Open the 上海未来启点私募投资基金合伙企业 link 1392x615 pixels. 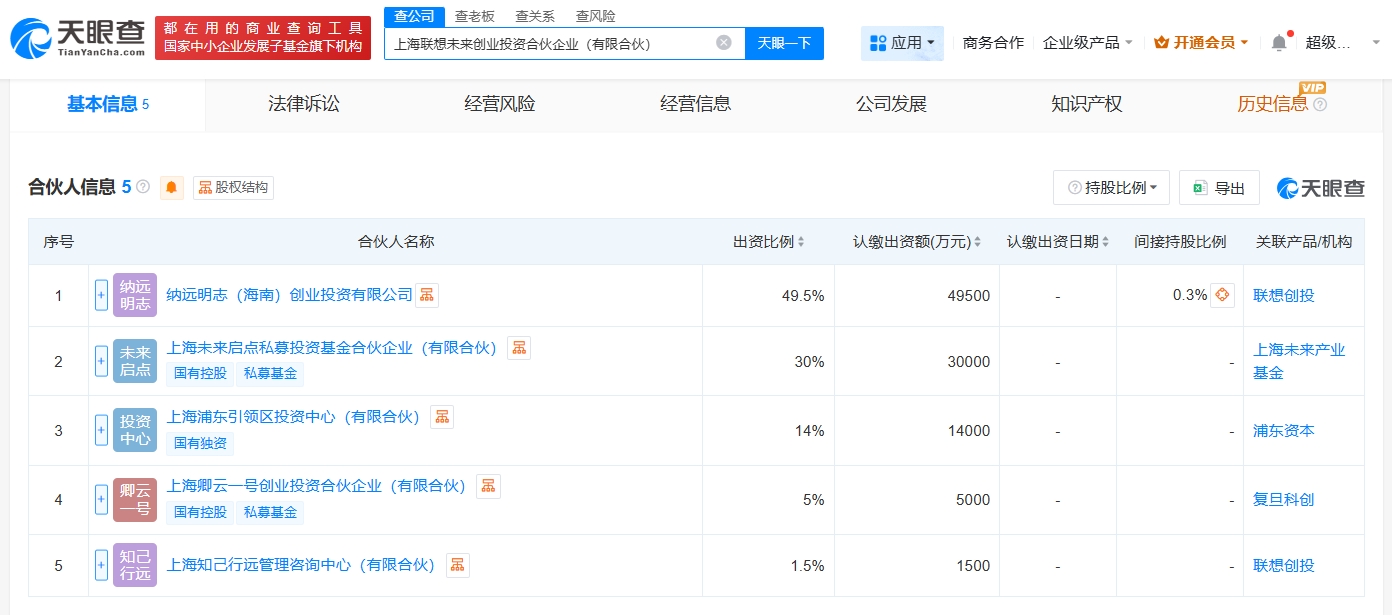click(x=332, y=348)
